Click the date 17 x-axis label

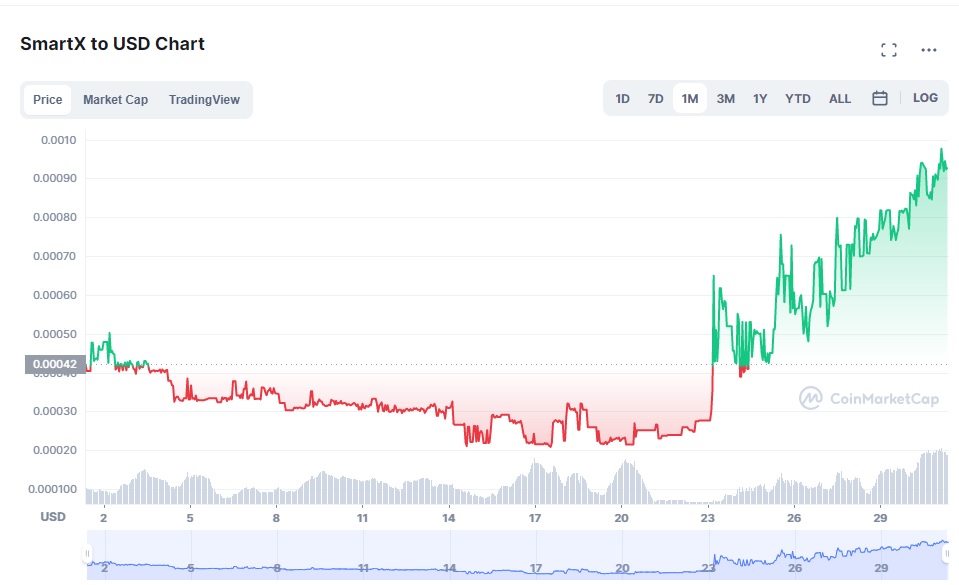535,518
